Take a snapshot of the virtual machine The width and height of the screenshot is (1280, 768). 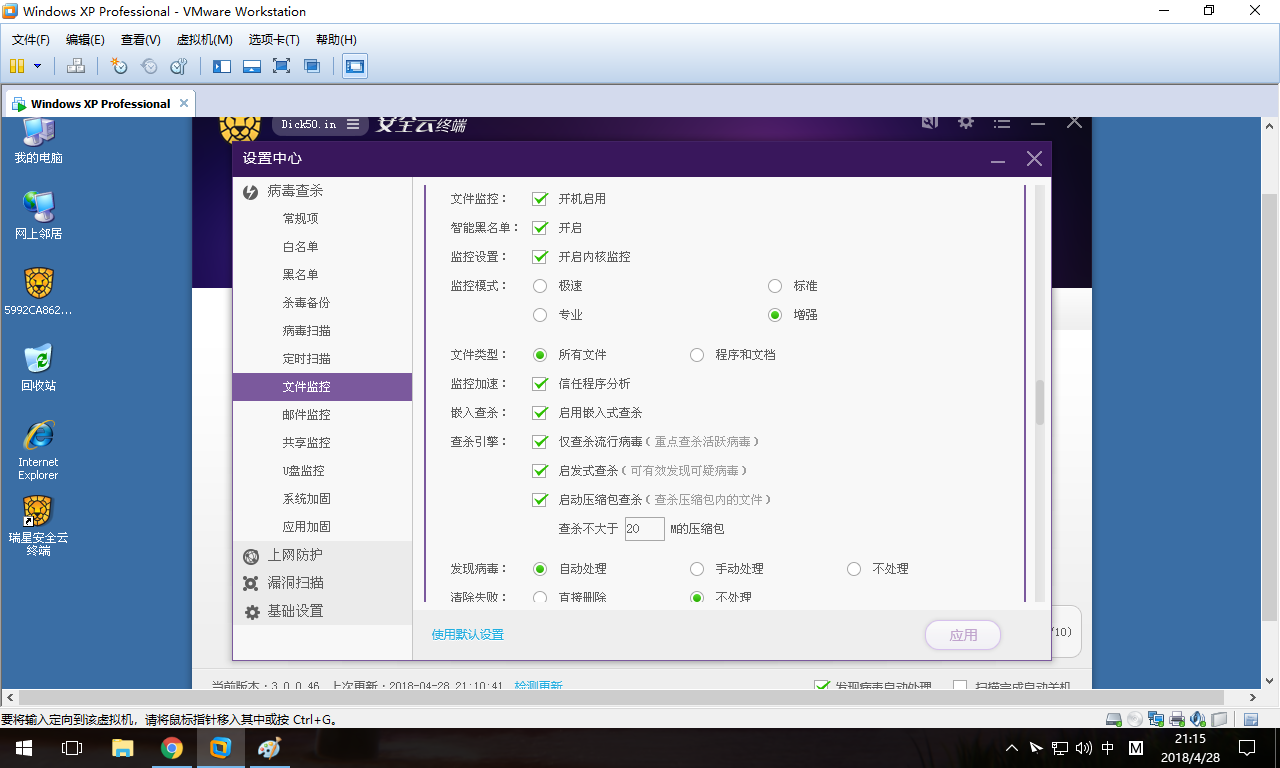(119, 66)
